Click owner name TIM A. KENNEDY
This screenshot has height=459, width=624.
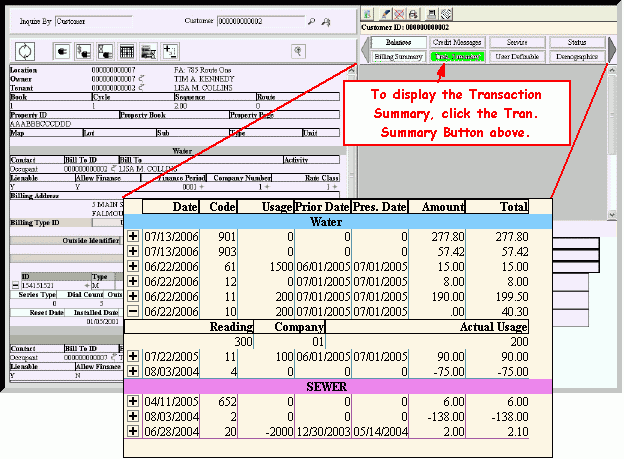point(204,79)
